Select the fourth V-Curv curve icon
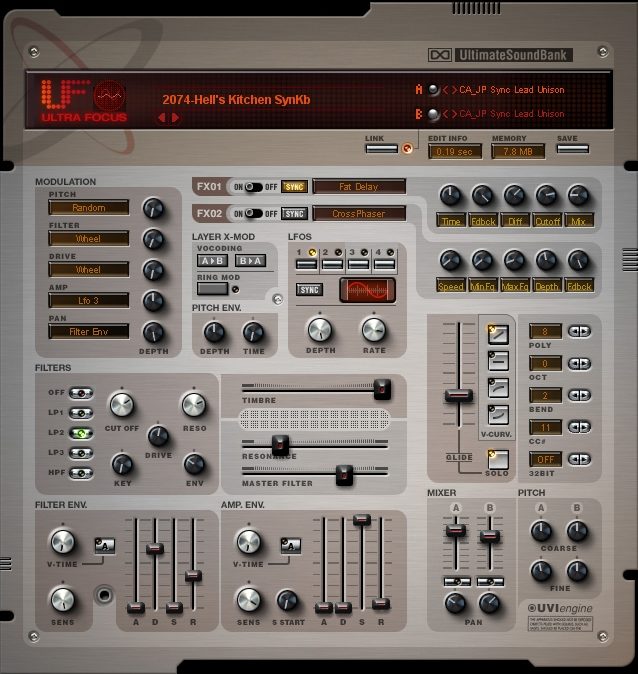The height and width of the screenshot is (674, 638). click(x=498, y=414)
